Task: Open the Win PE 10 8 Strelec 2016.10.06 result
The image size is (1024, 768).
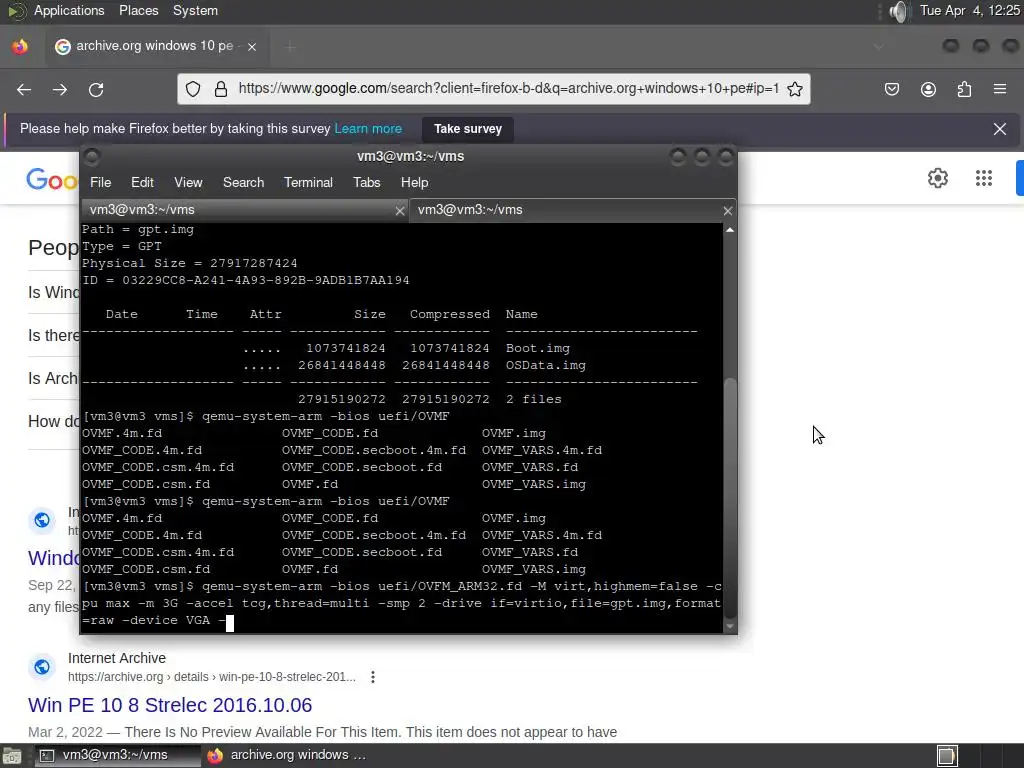Action: [170, 705]
